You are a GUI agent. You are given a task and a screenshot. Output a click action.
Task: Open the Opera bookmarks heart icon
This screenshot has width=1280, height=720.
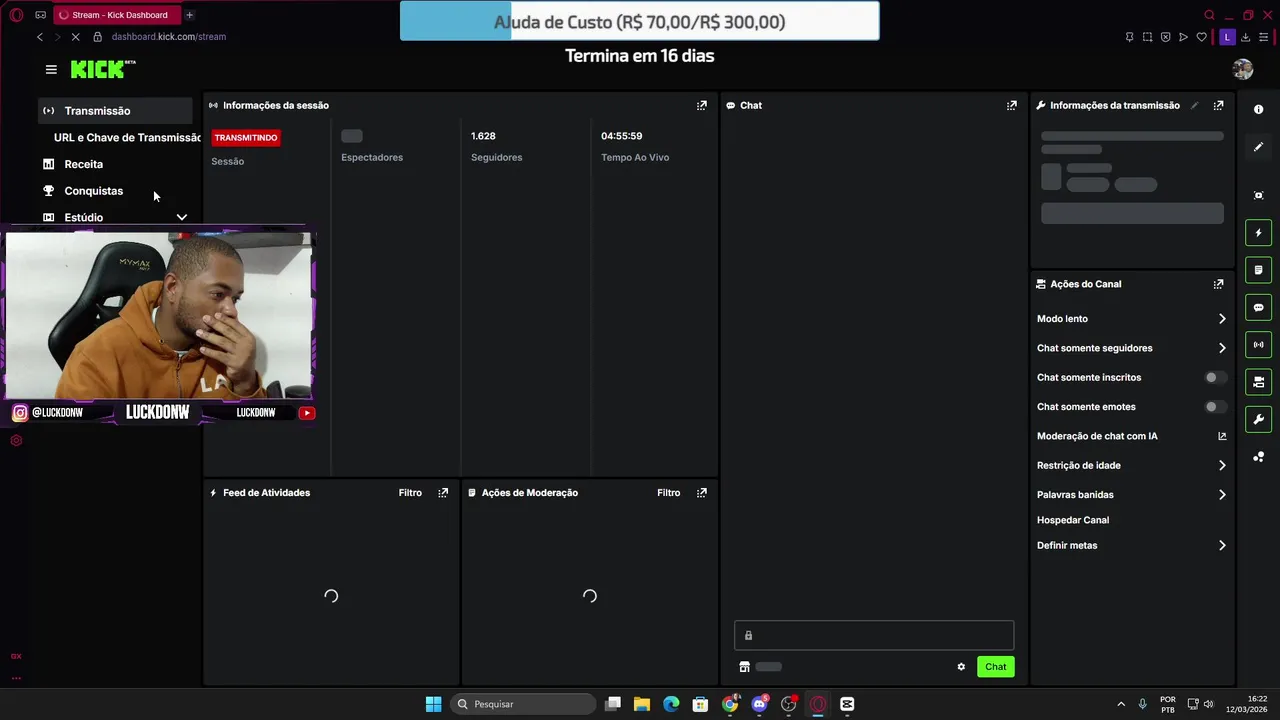coord(1201,37)
